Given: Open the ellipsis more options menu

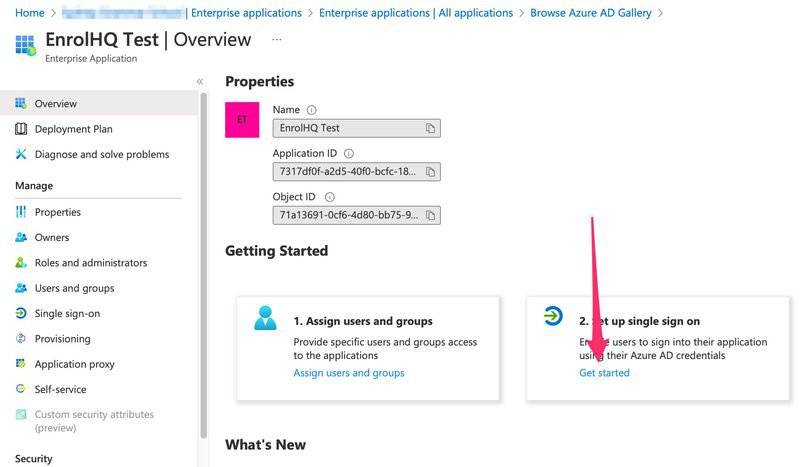Looking at the screenshot, I should click(277, 39).
